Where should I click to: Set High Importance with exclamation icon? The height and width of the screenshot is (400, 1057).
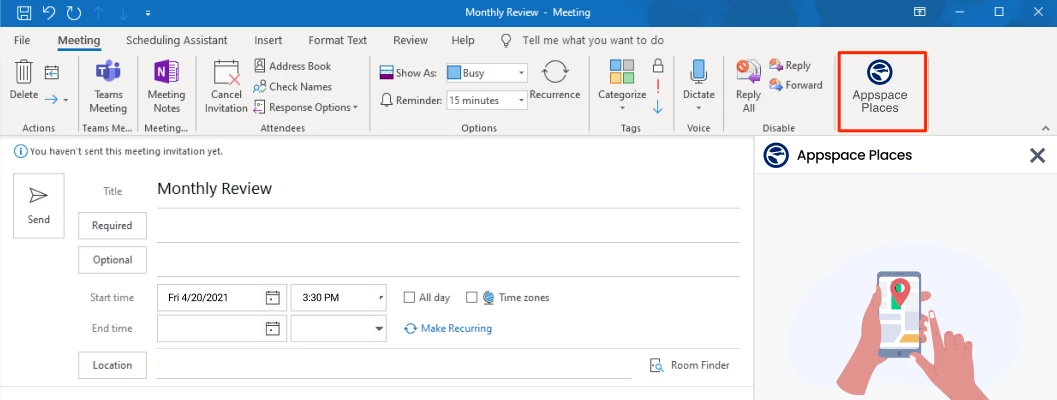tap(658, 86)
